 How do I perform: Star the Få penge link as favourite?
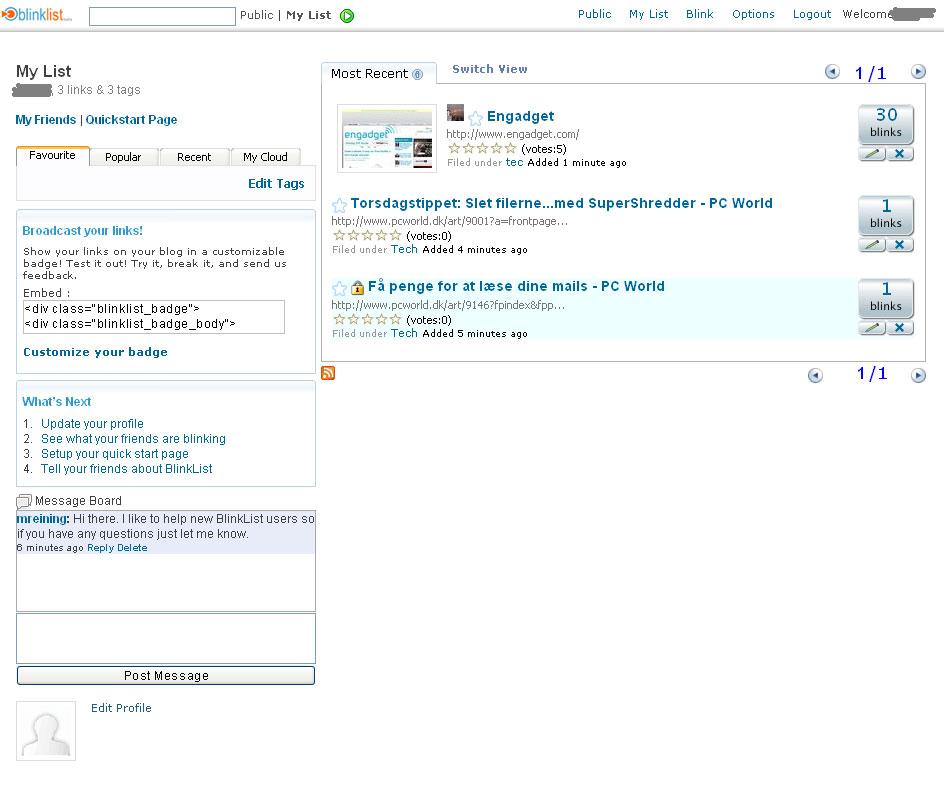click(339, 288)
